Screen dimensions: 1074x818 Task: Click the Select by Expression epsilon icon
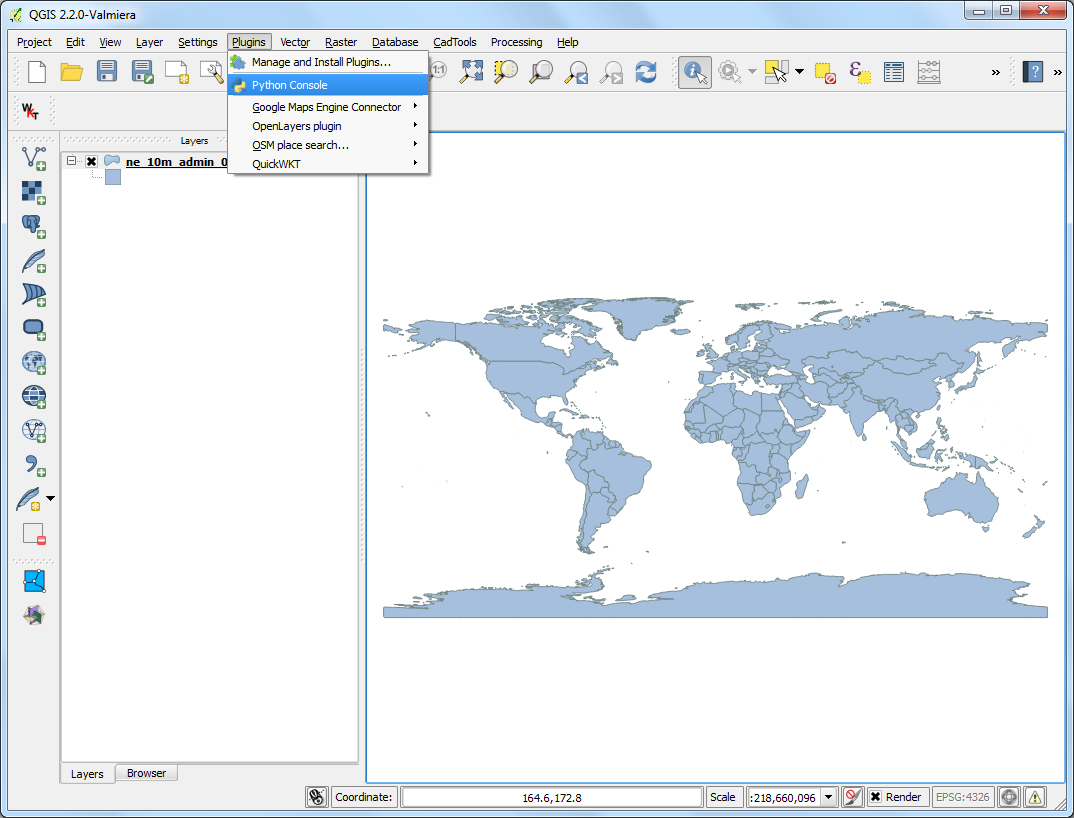(860, 72)
